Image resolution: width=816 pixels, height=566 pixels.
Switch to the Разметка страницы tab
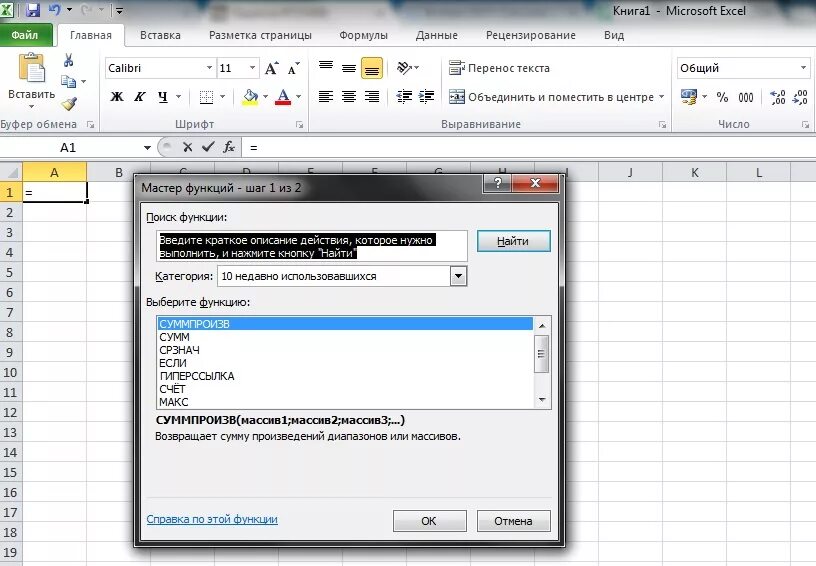(260, 35)
